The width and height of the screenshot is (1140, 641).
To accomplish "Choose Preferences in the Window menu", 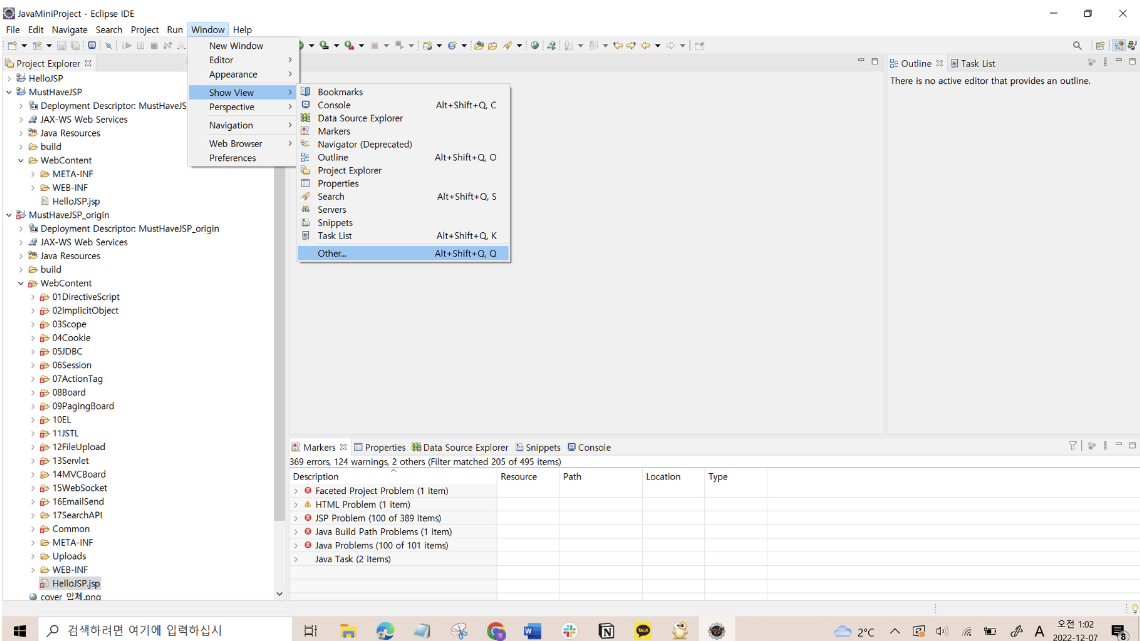I will coord(244,158).
